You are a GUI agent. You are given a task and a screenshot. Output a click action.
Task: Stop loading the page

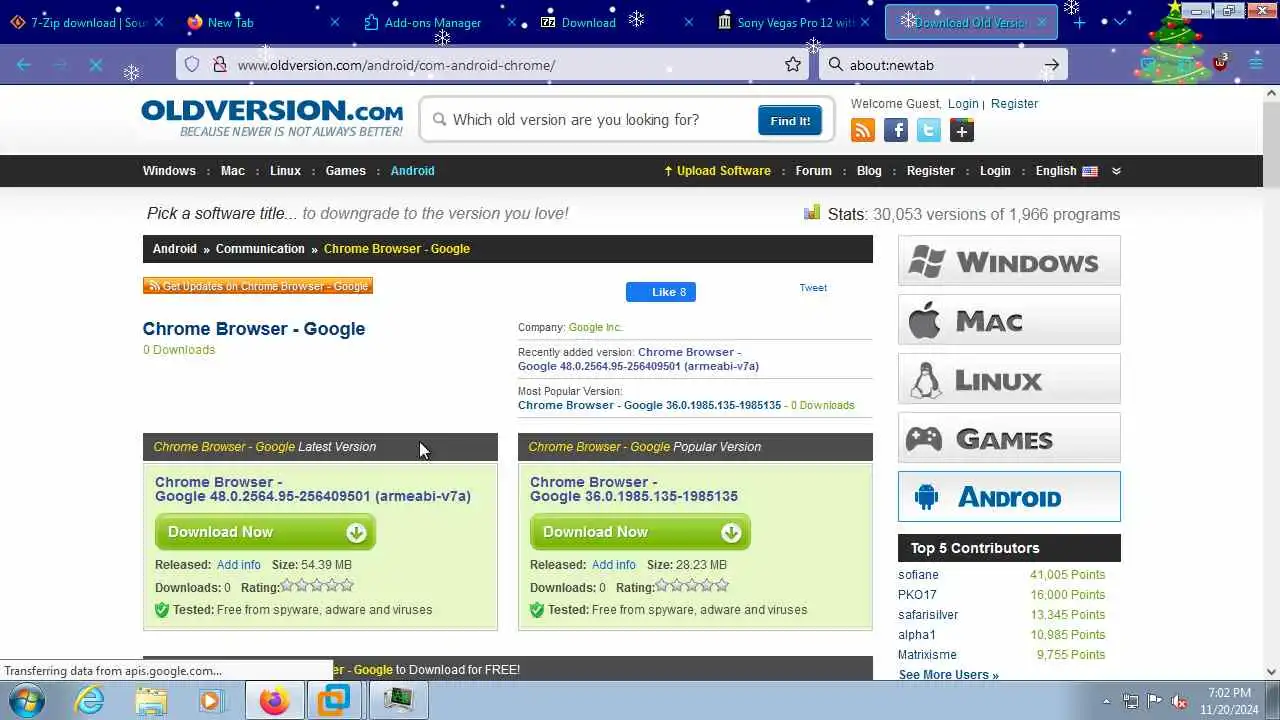(x=96, y=65)
